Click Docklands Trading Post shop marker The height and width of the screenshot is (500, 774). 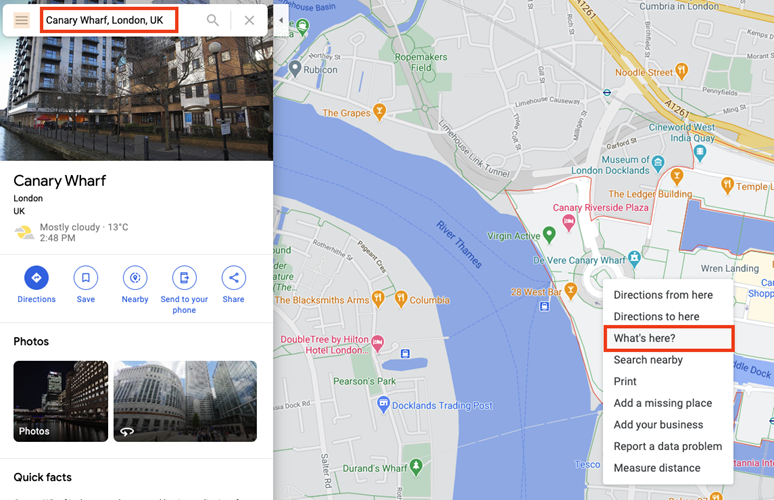383,404
